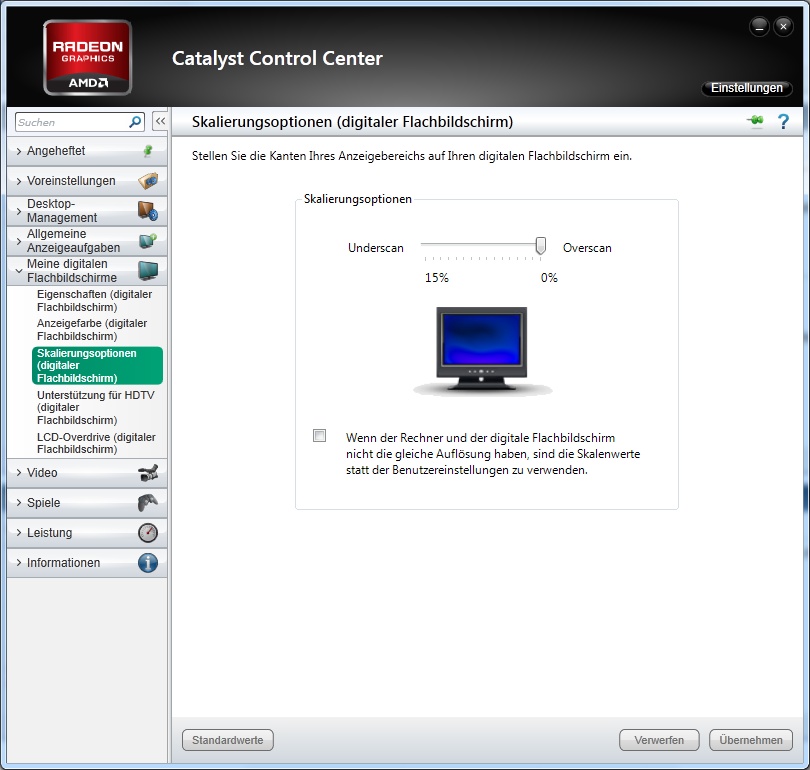This screenshot has height=770, width=810.
Task: Click the Video camera icon
Action: 148,473
